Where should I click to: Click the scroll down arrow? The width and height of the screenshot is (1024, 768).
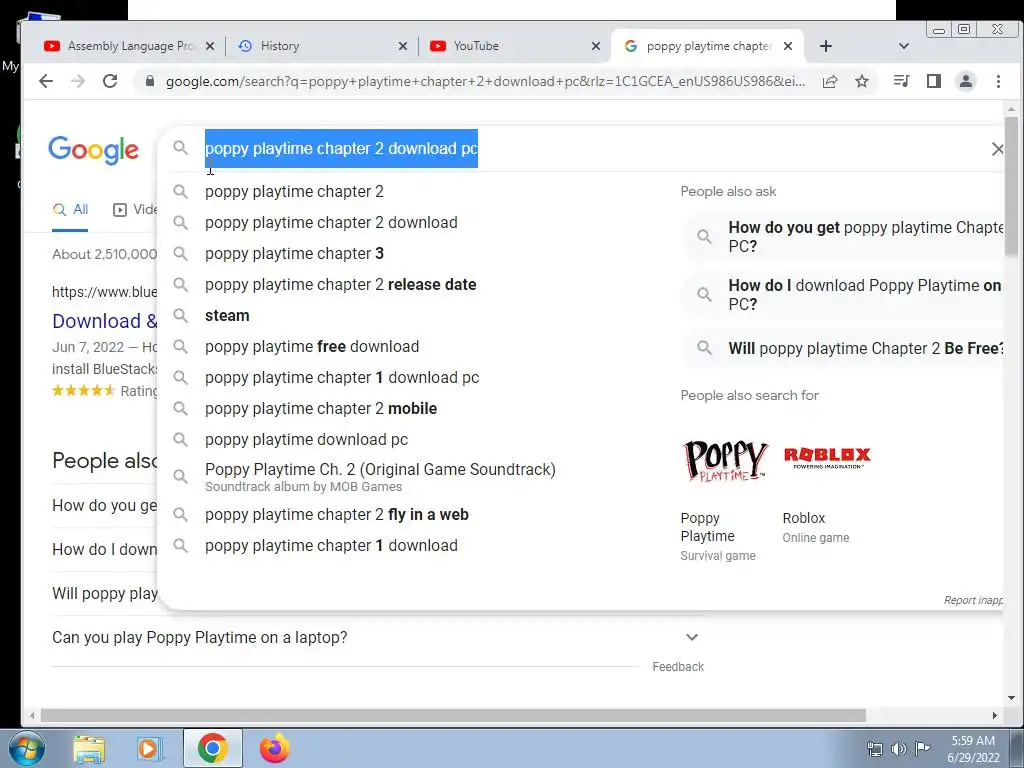tap(1011, 697)
